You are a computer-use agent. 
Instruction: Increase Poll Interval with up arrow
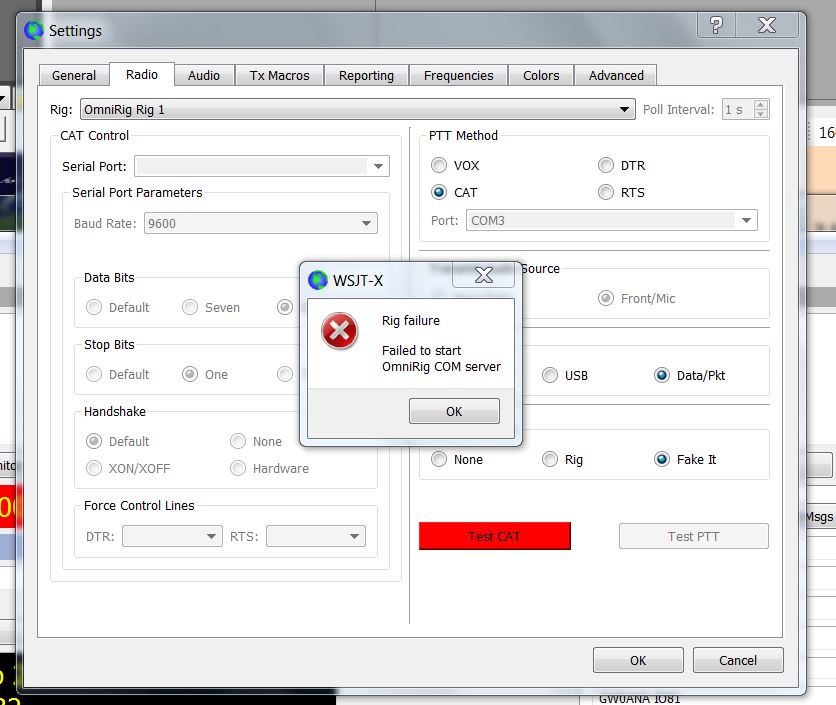tap(761, 104)
